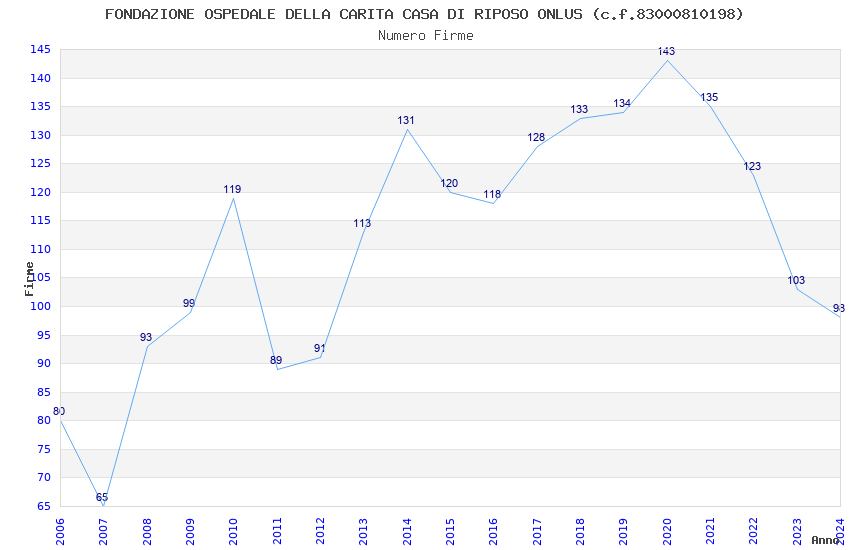Click x-axis year 2008
Viewport: 850px width, 550px height.
coord(146,531)
